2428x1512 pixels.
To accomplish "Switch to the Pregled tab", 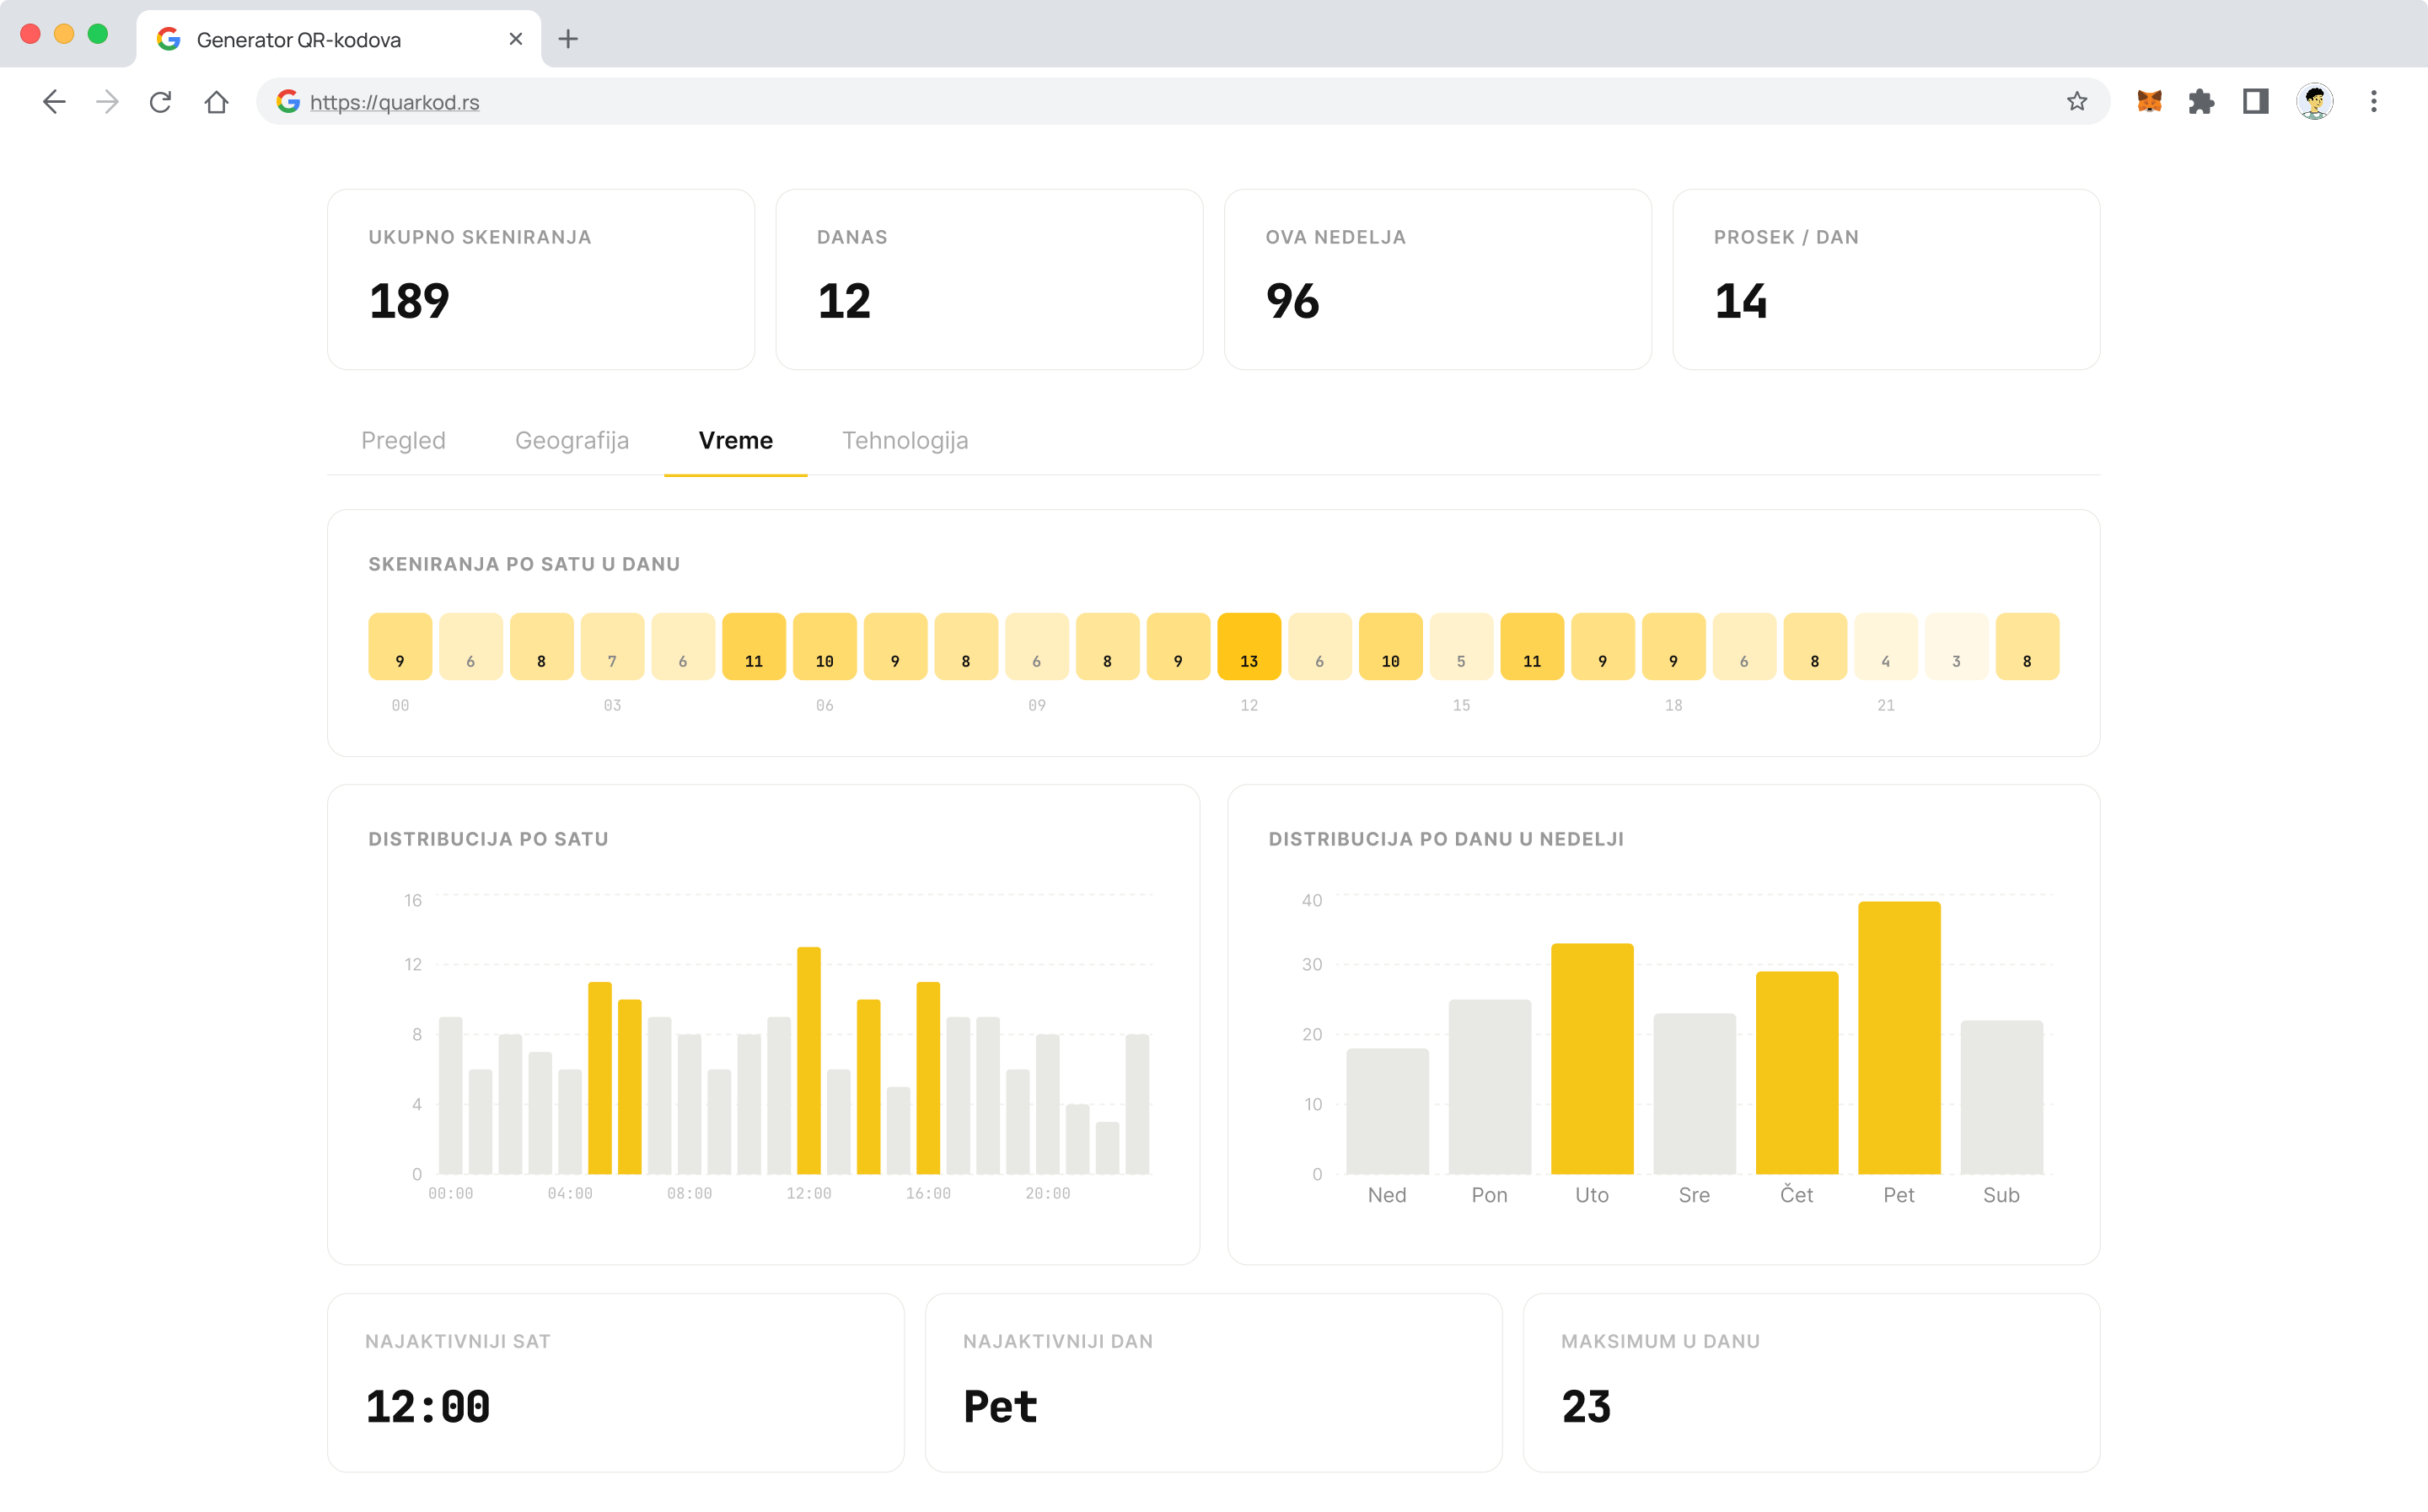I will pyautogui.click(x=403, y=441).
